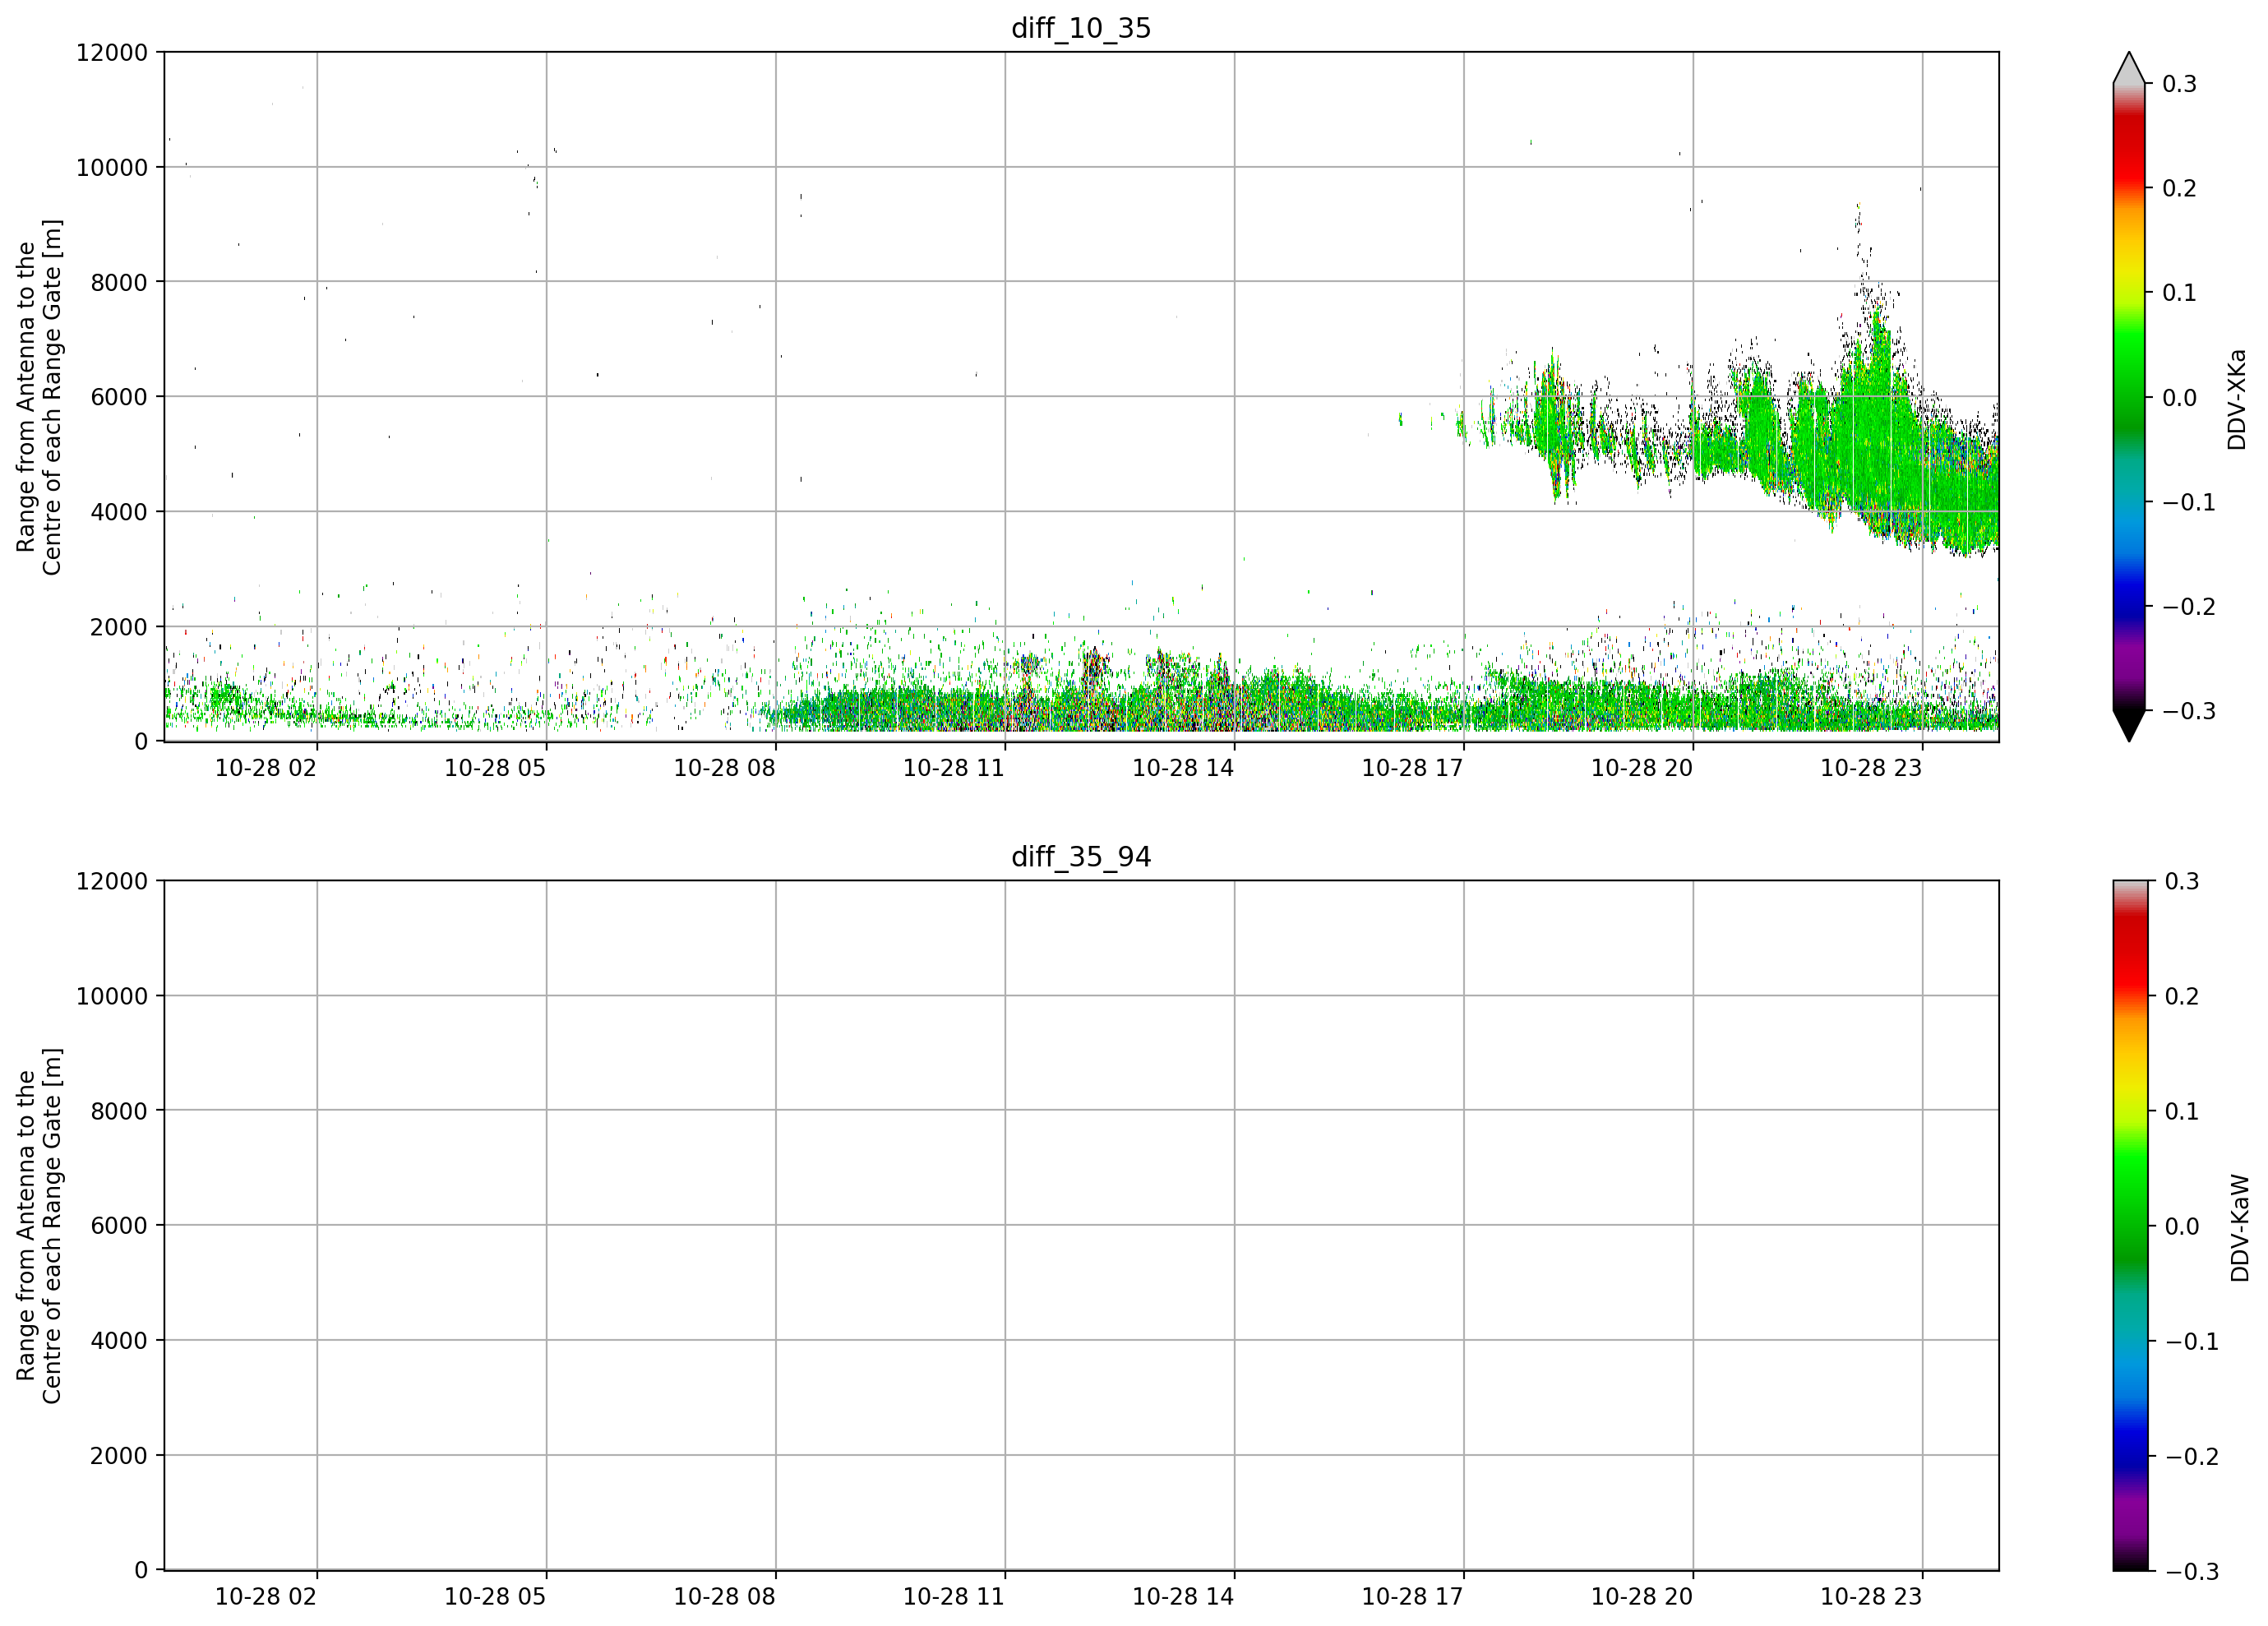2268x1626 pixels.
Task: Select the DDV-KaW colorbar label
Action: point(2240,1228)
